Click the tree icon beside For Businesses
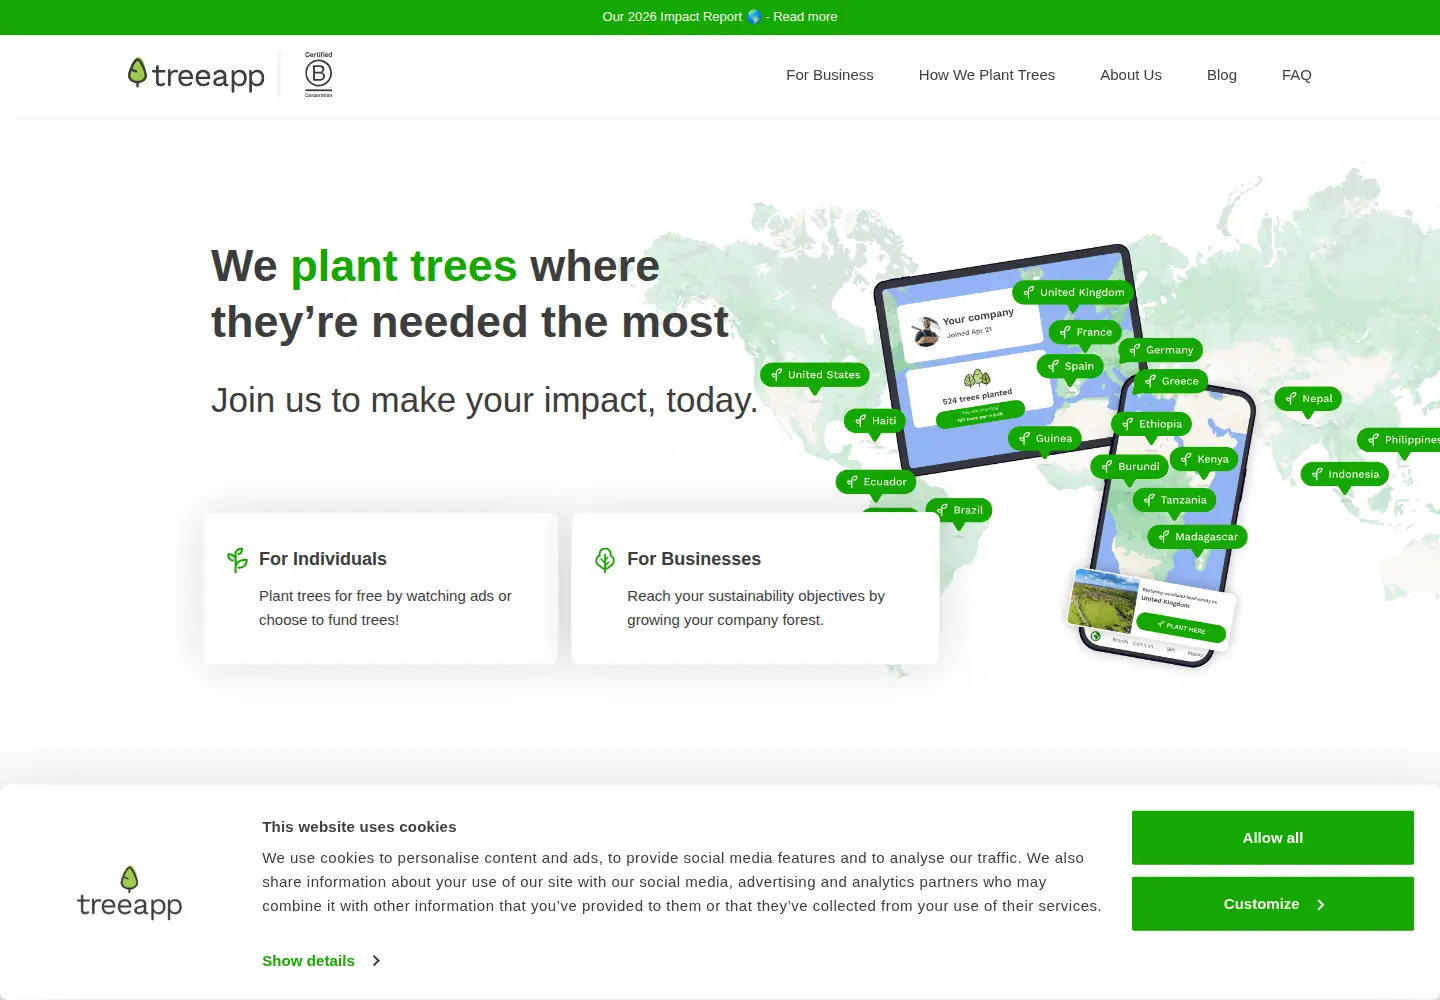This screenshot has height=1000, width=1440. point(605,560)
